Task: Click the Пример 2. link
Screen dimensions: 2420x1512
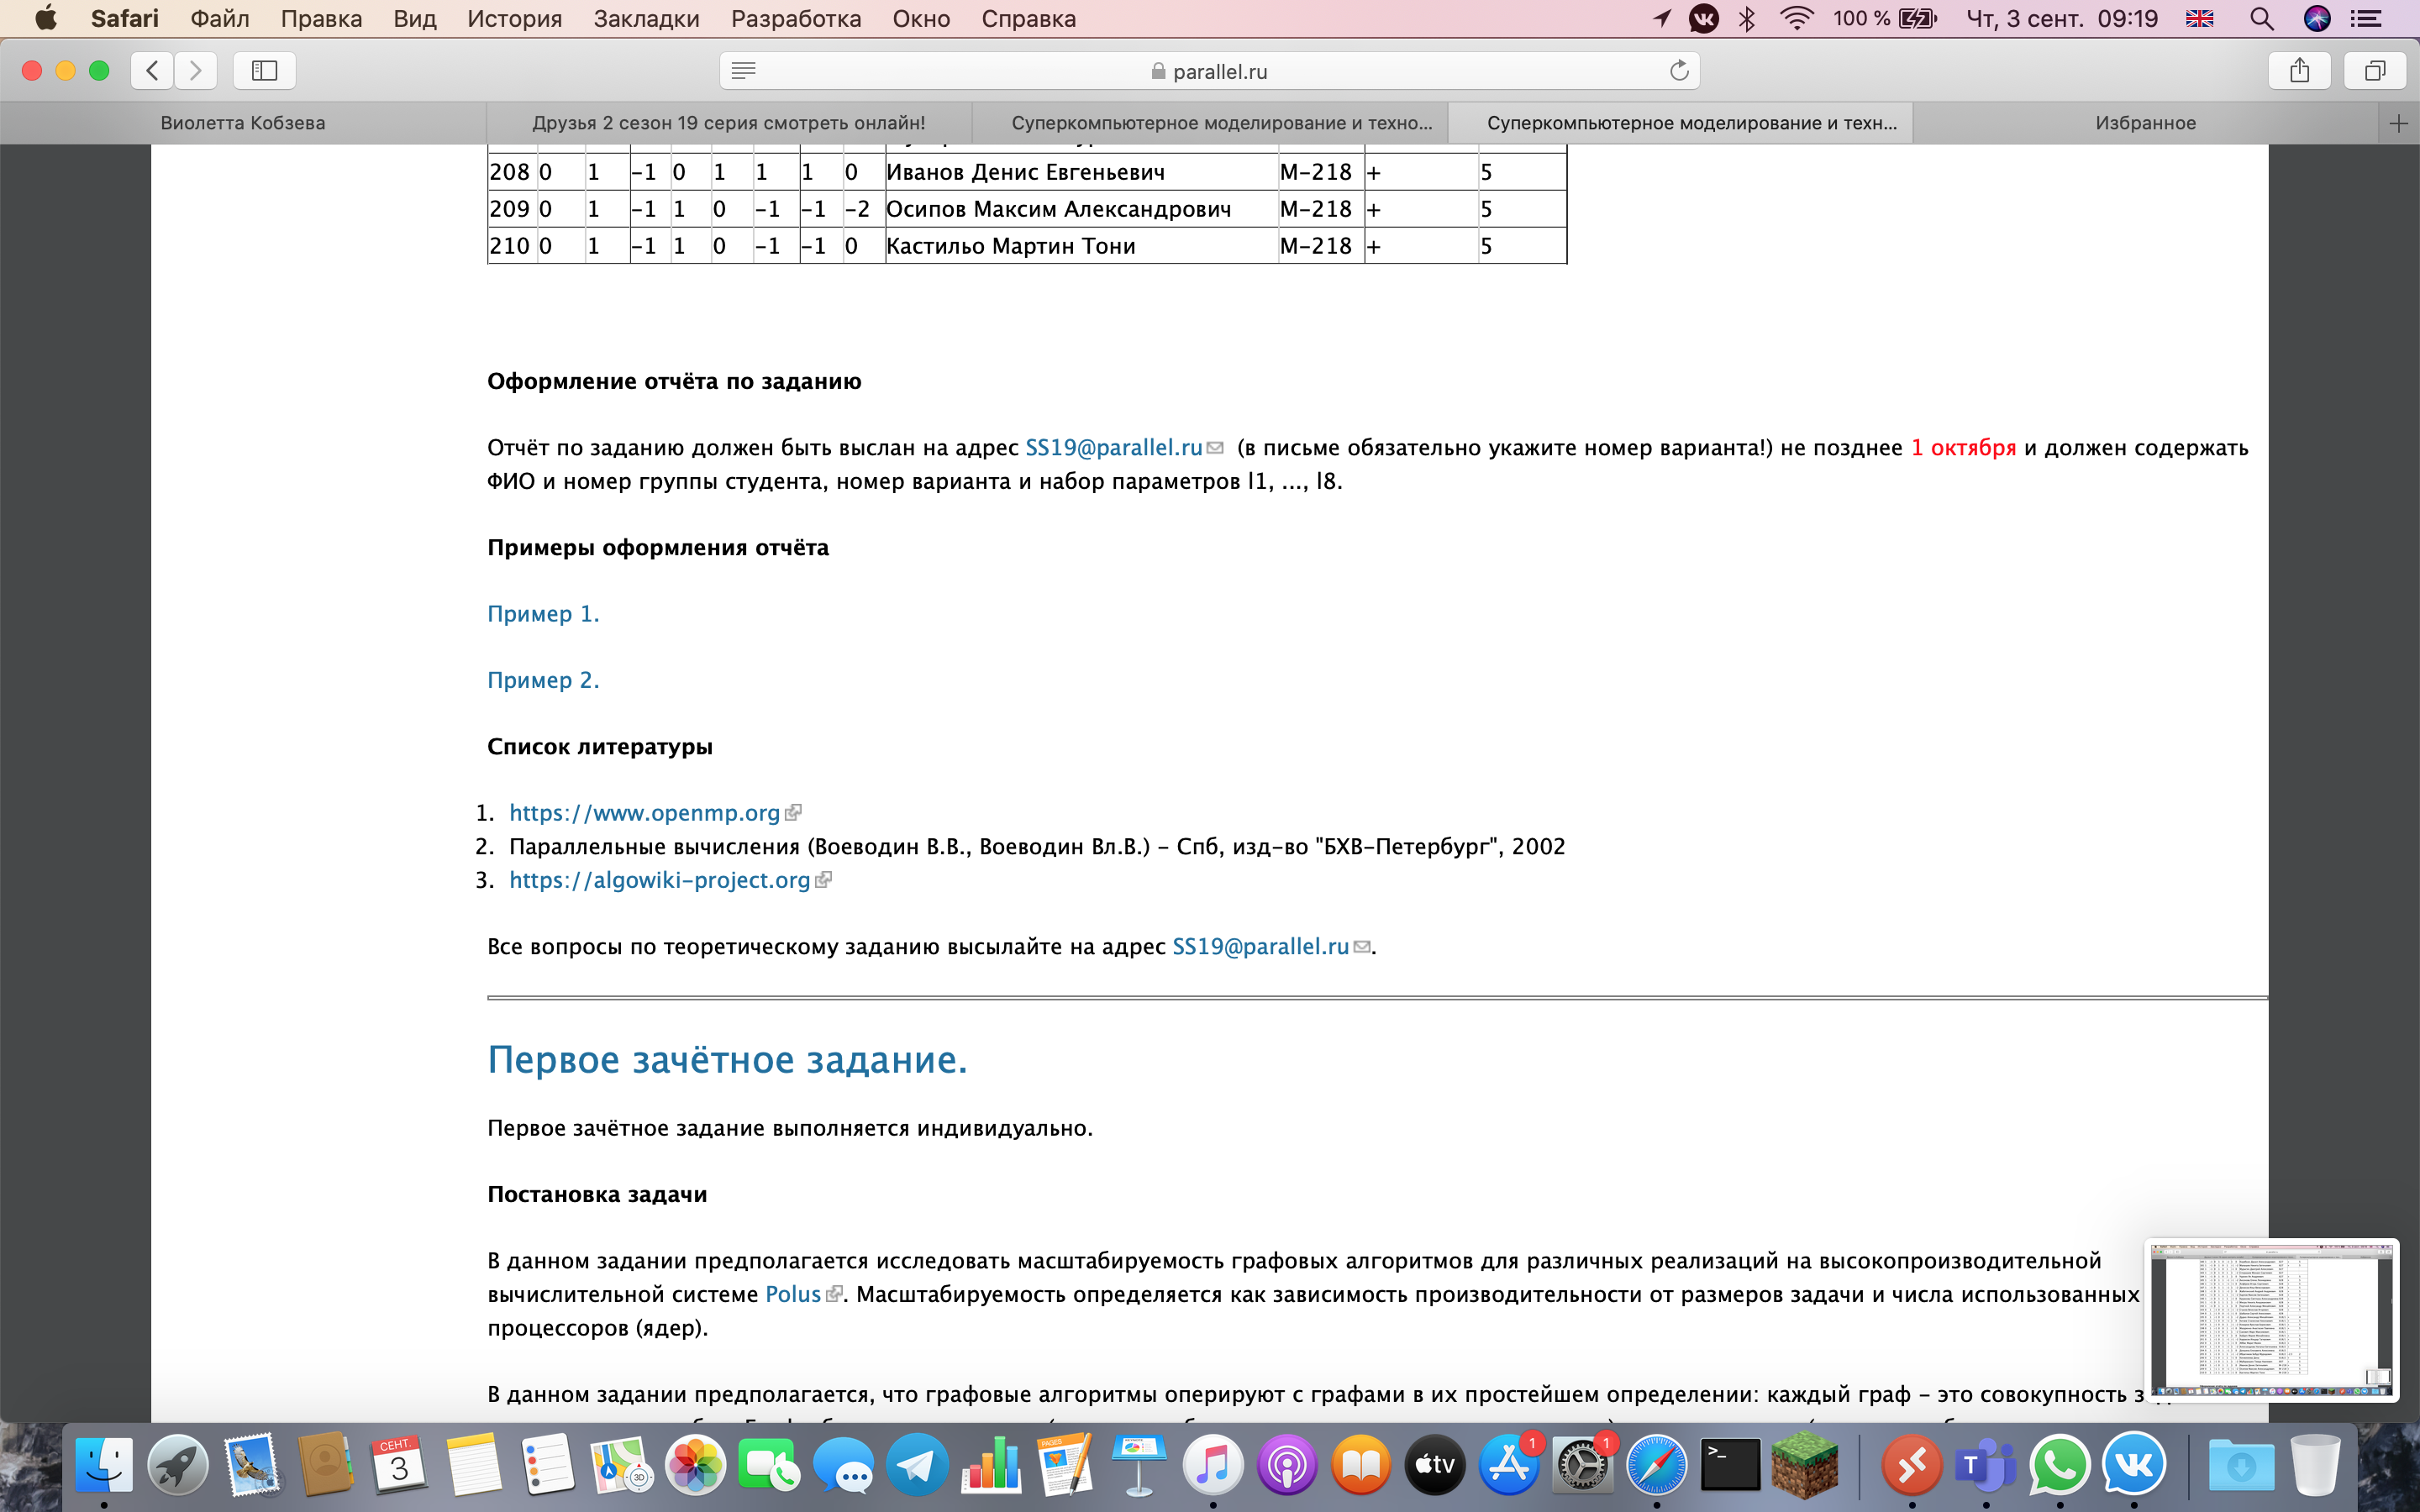Action: coord(543,680)
